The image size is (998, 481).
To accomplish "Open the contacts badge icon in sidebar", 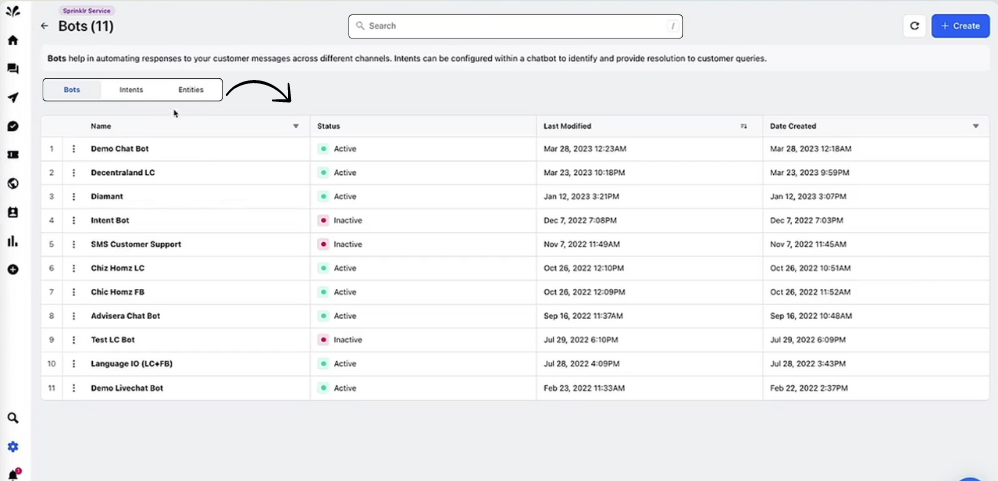I will pos(13,212).
